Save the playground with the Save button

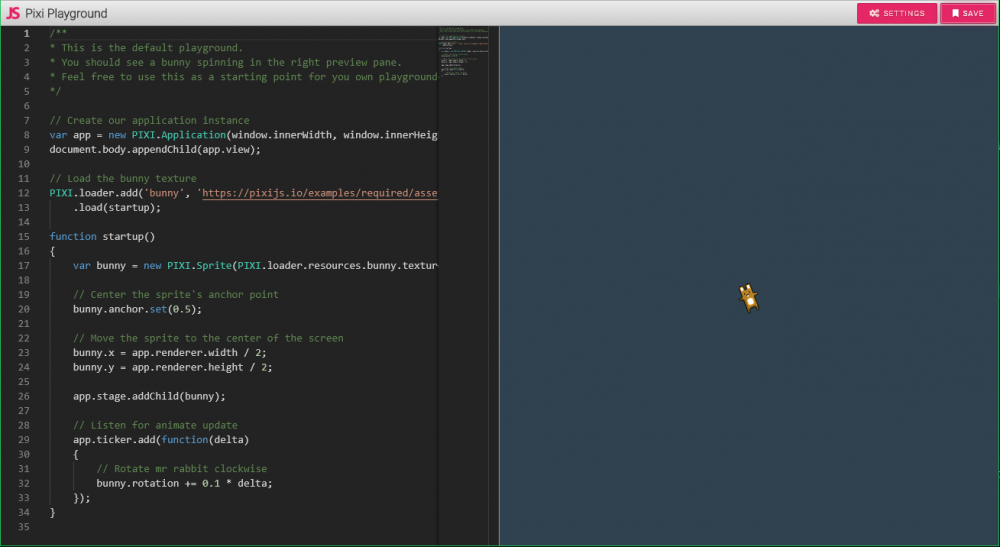[x=967, y=13]
